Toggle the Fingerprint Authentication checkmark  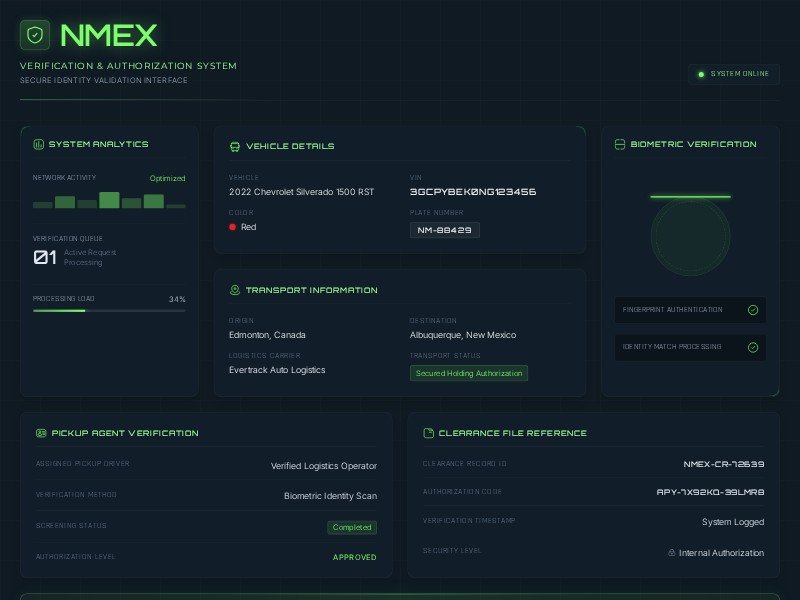pos(752,310)
